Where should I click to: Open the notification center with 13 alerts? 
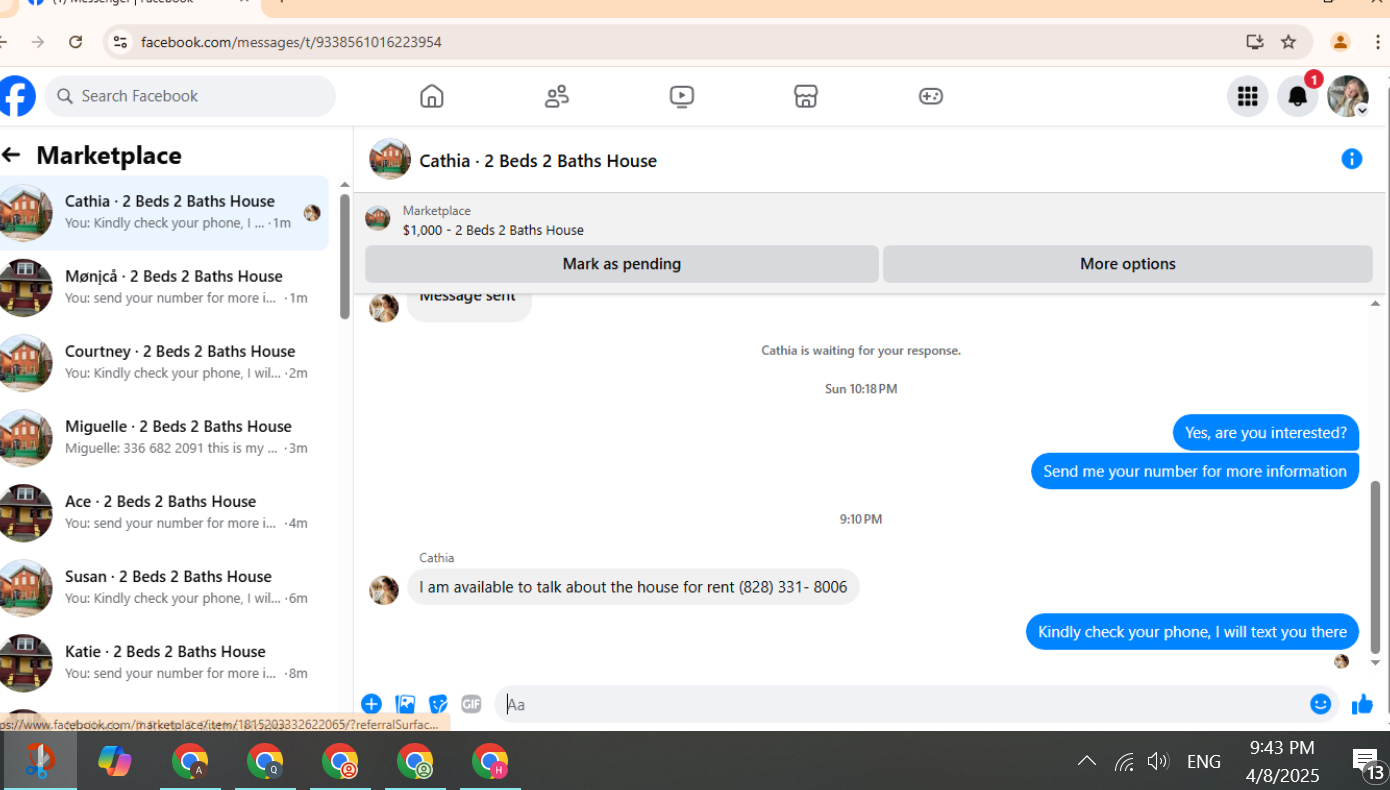[x=1368, y=764]
